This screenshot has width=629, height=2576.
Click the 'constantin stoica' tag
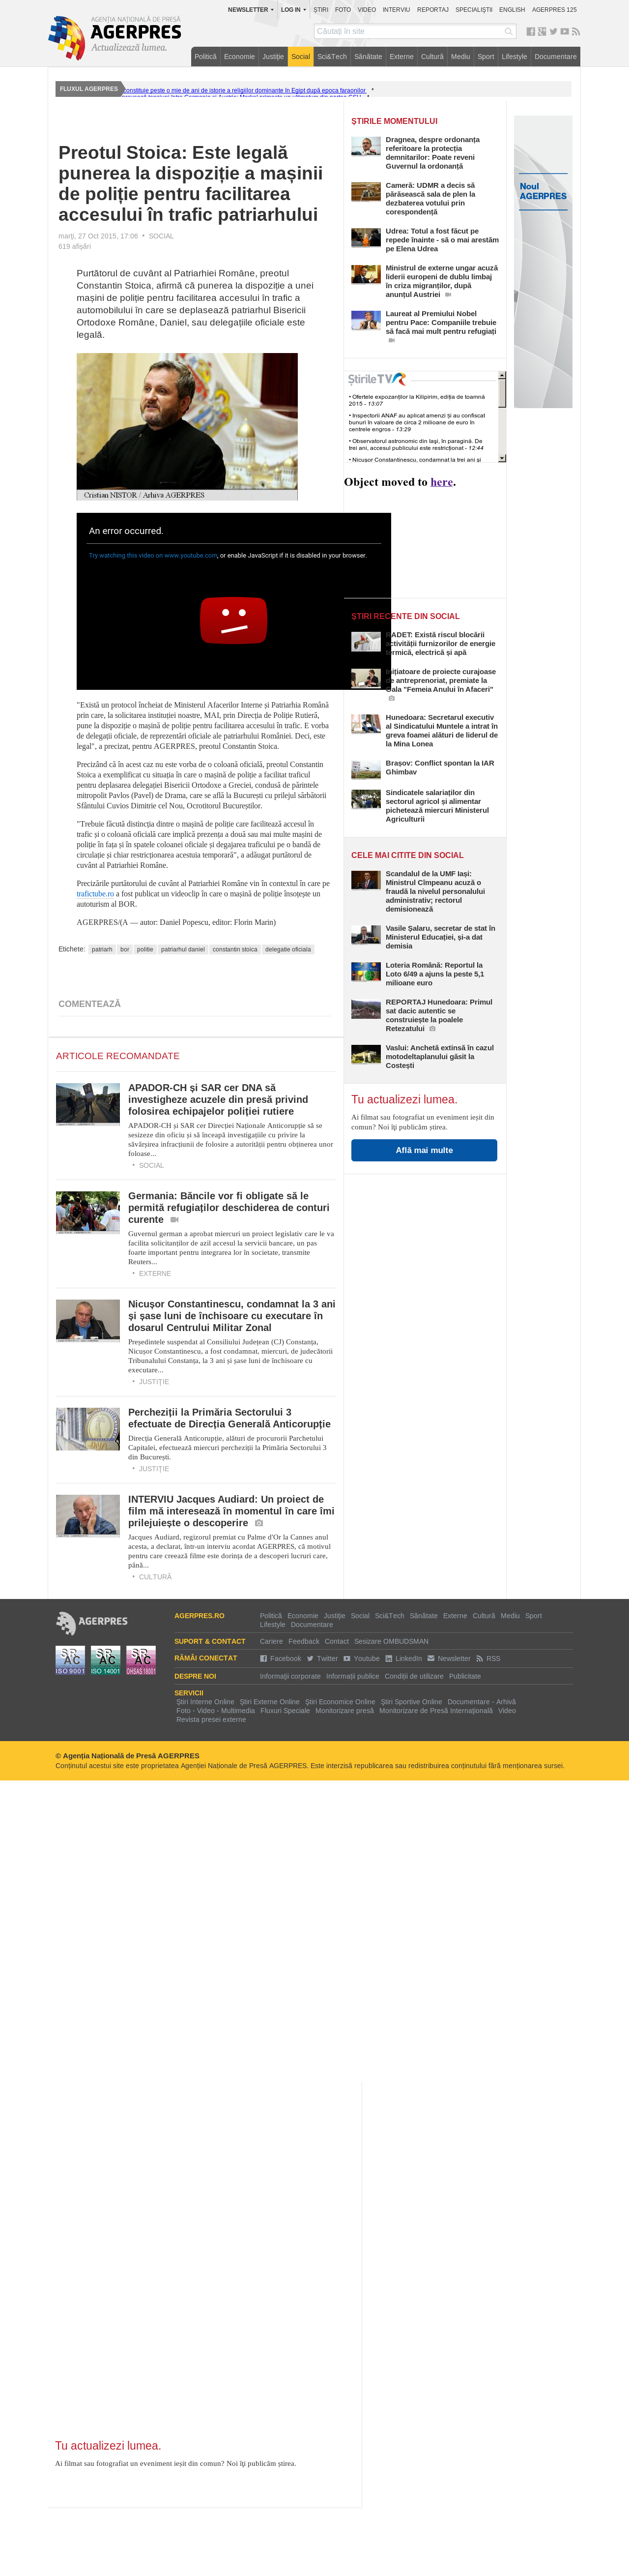click(235, 949)
